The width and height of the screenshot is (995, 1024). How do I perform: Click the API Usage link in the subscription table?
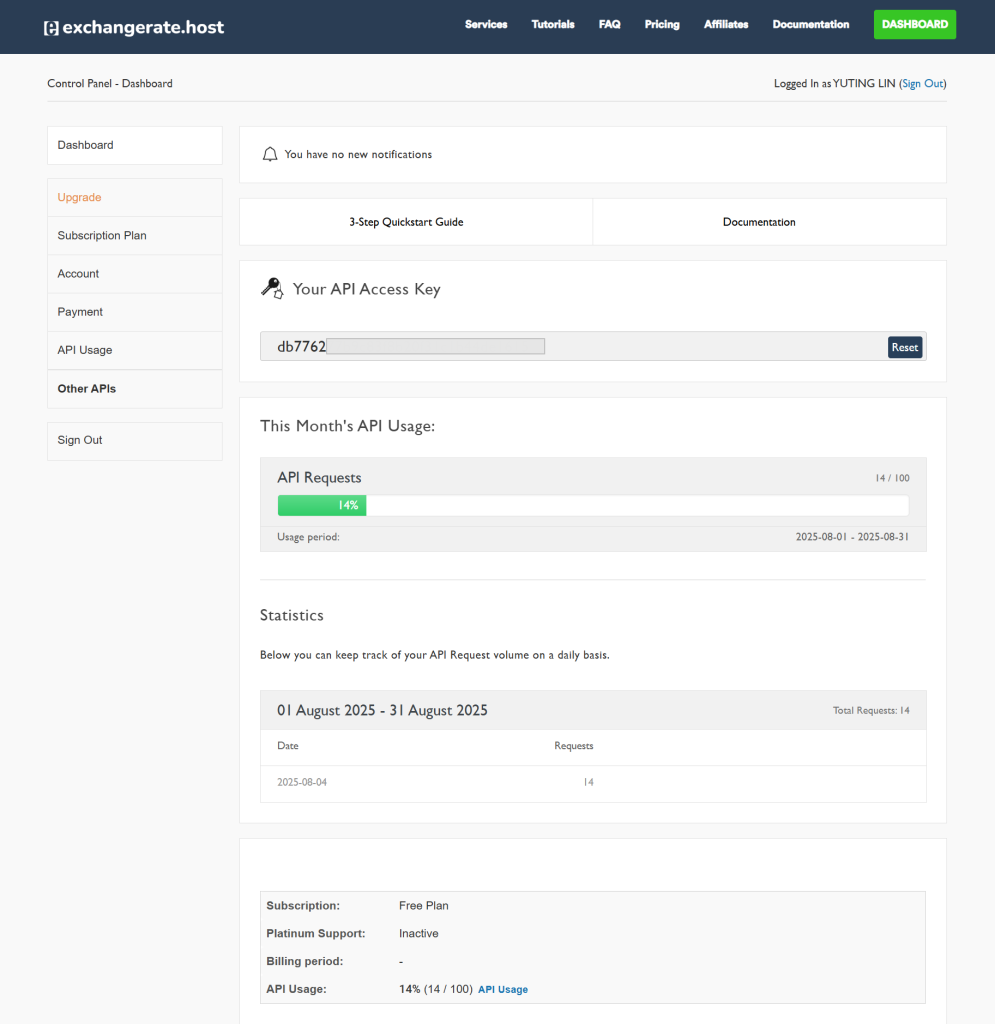coord(503,989)
